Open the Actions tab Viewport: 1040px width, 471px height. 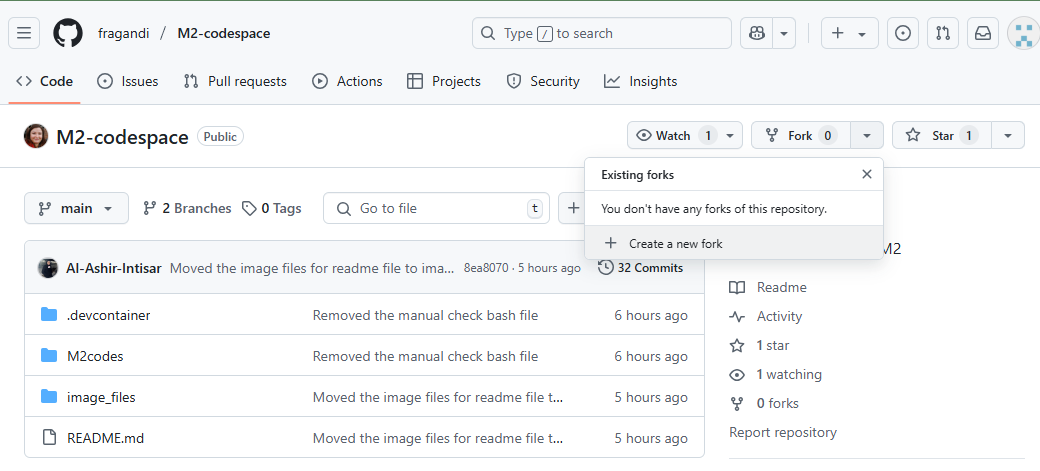click(347, 81)
